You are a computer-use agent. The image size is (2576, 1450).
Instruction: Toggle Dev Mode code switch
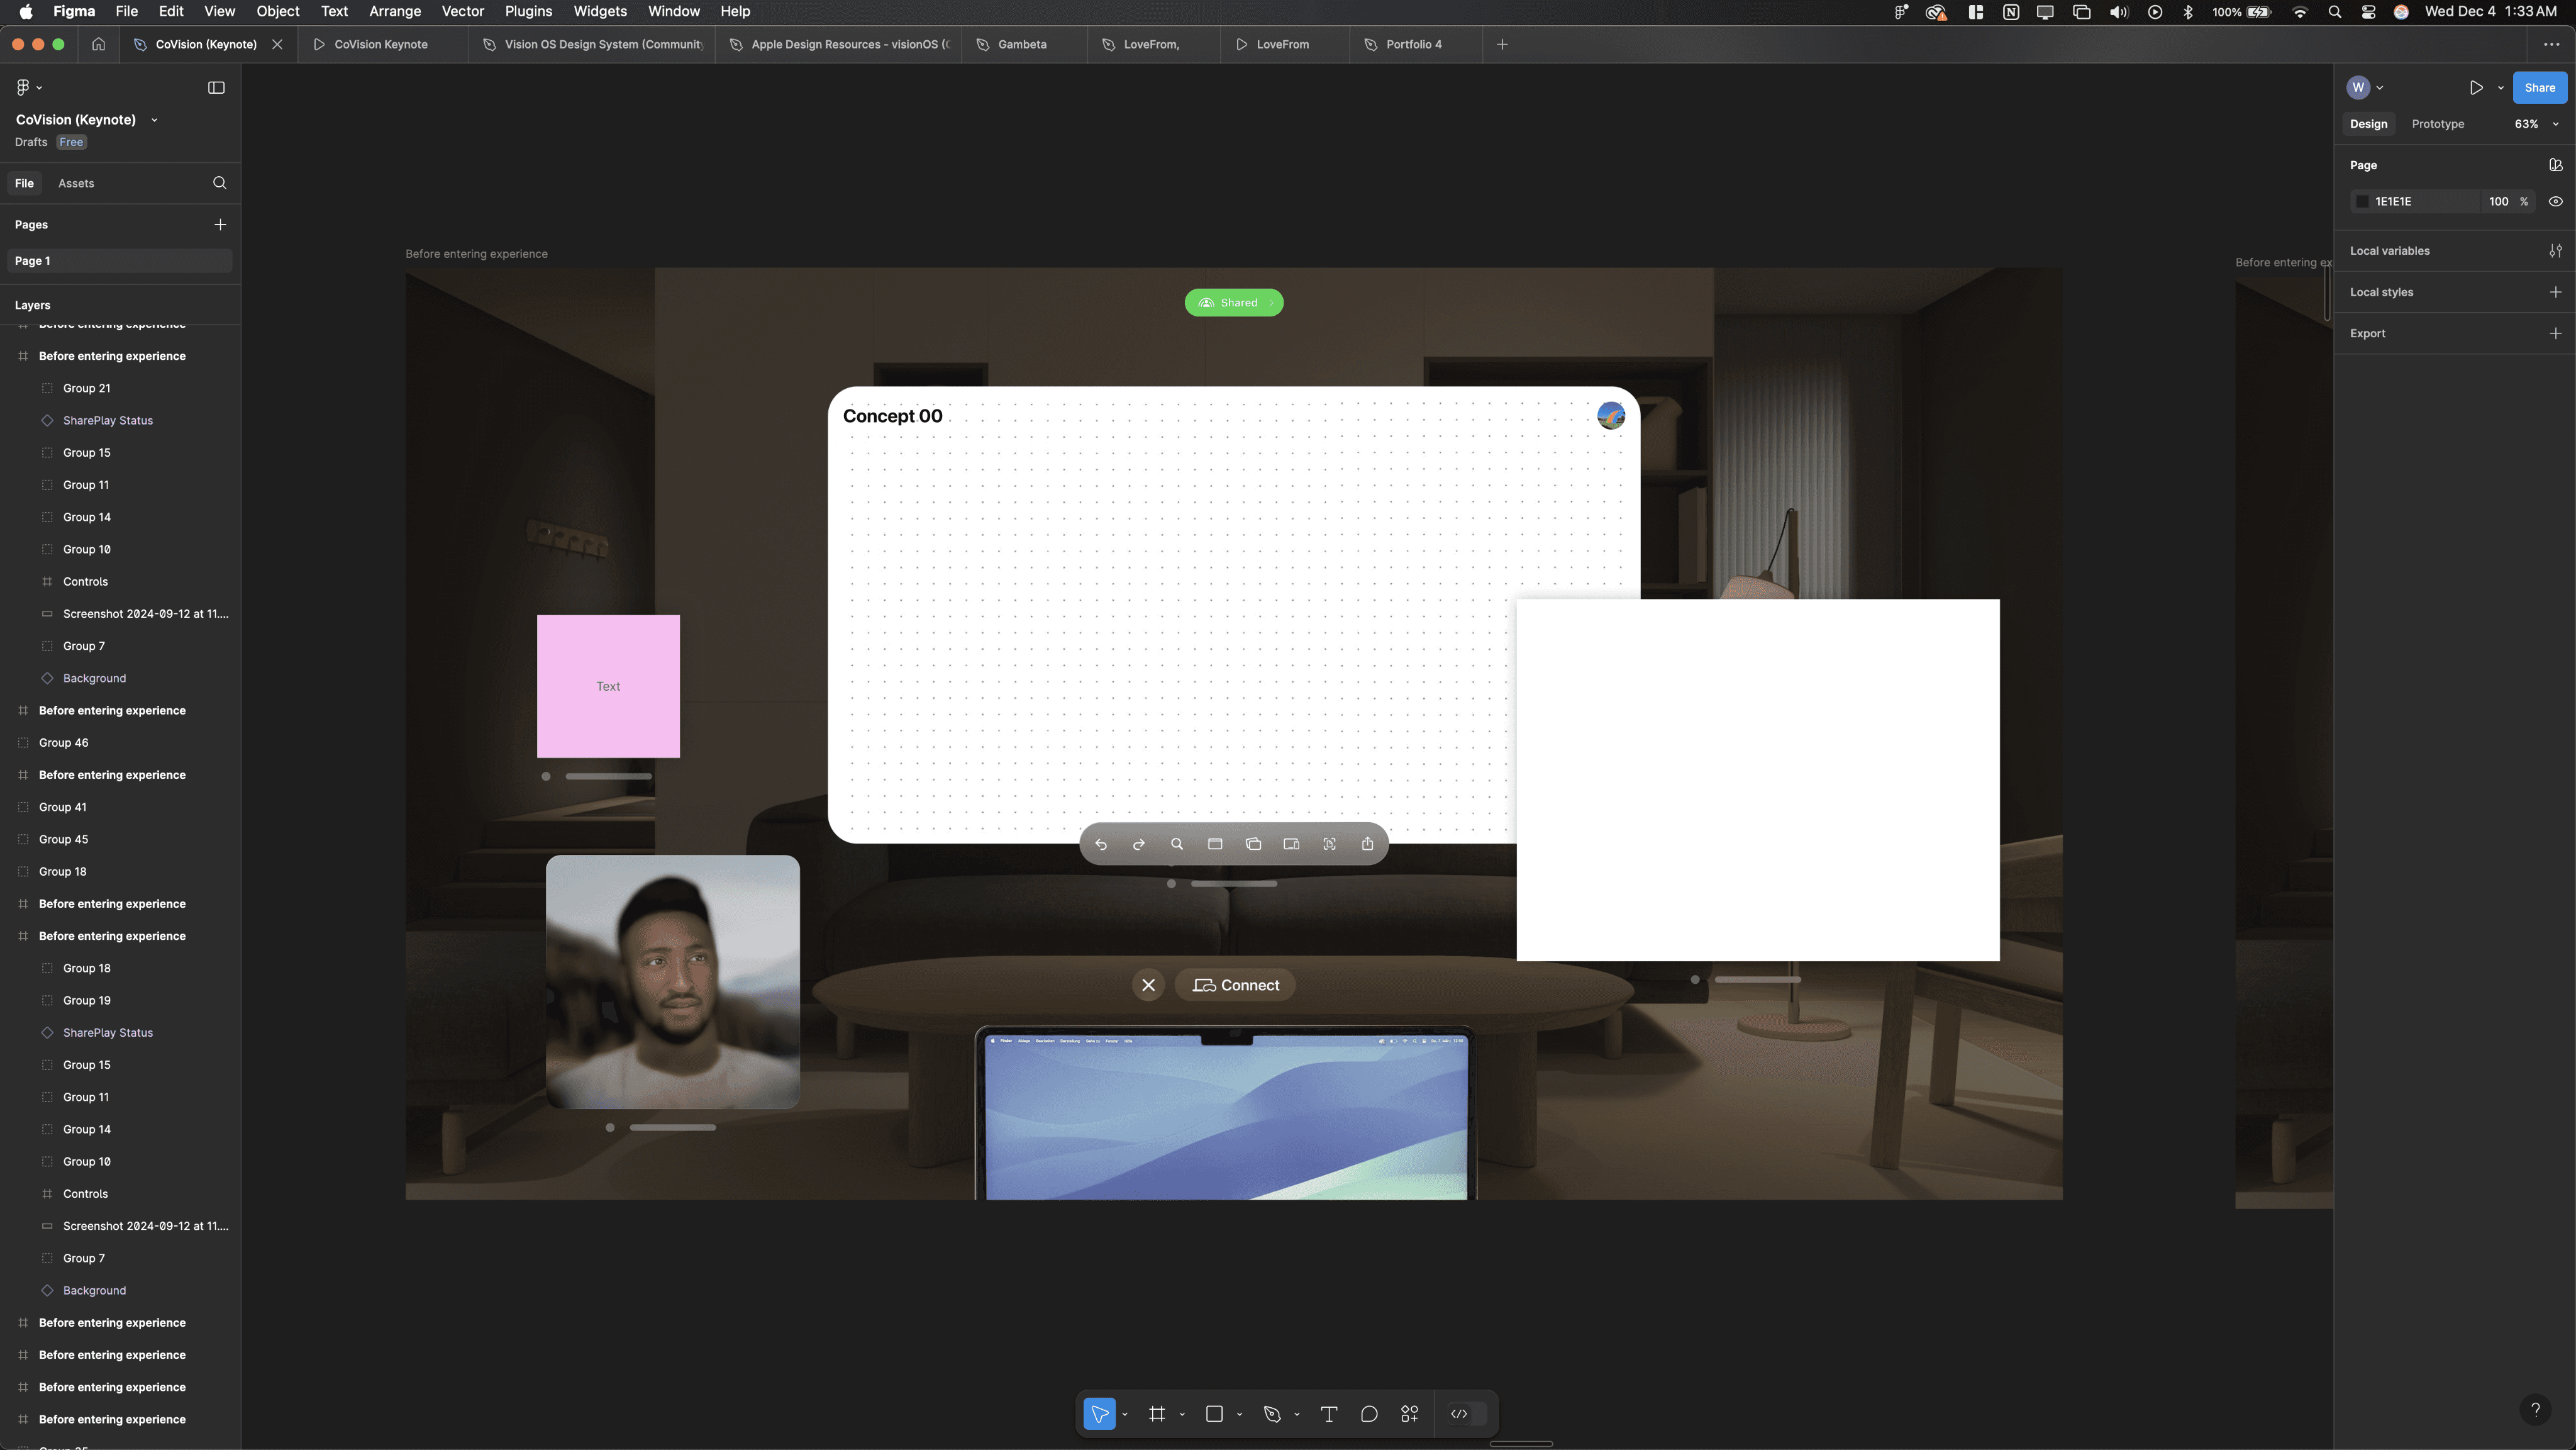click(x=1460, y=1413)
